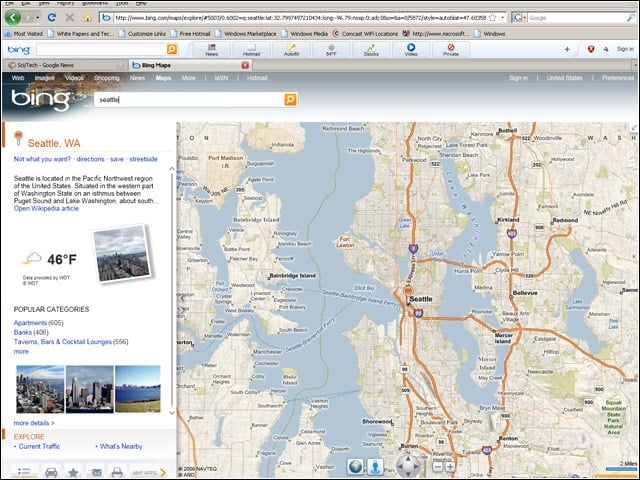Show more popular categories
Viewport: 640px width, 480px height.
[21, 351]
